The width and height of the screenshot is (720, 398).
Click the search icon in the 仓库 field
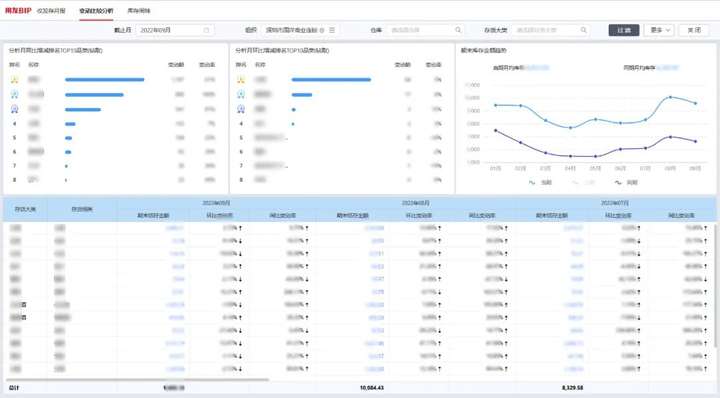click(x=458, y=30)
